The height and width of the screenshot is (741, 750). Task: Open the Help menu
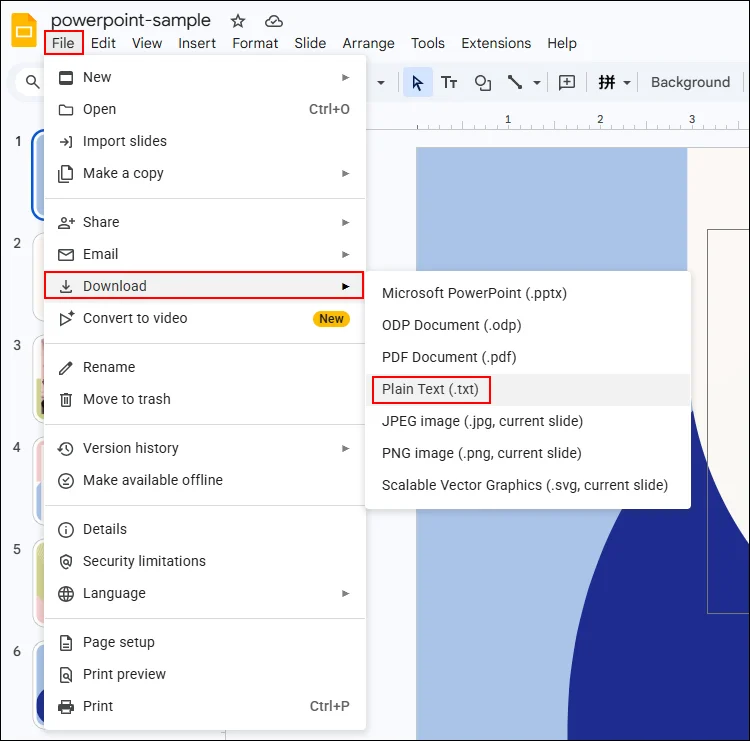(x=562, y=43)
